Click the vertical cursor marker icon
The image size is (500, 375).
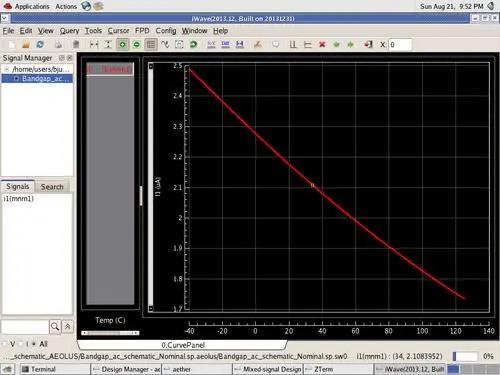pyautogui.click(x=293, y=44)
